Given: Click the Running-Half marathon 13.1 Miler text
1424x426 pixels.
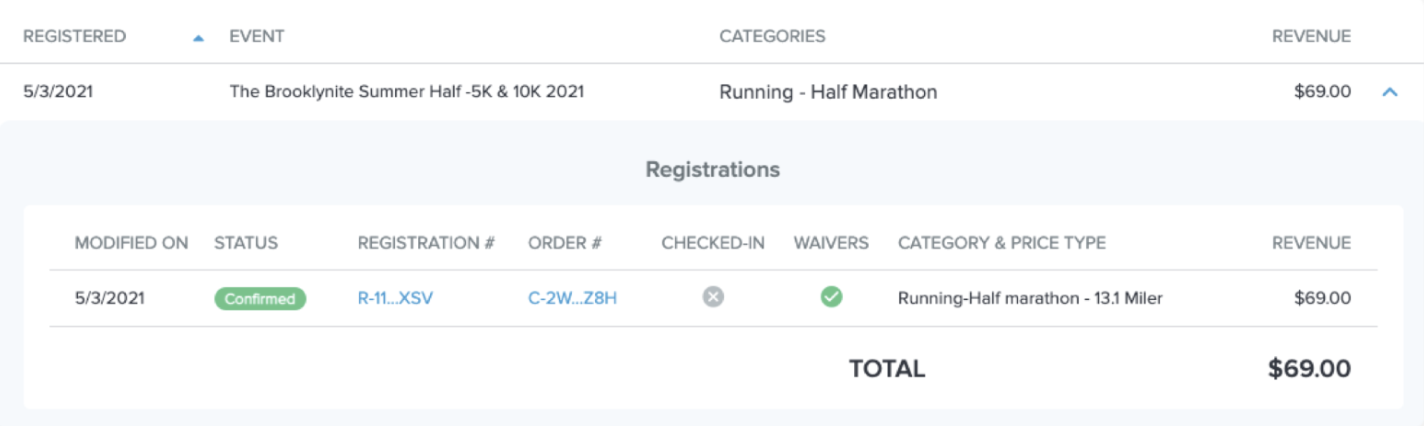Looking at the screenshot, I should [1030, 298].
